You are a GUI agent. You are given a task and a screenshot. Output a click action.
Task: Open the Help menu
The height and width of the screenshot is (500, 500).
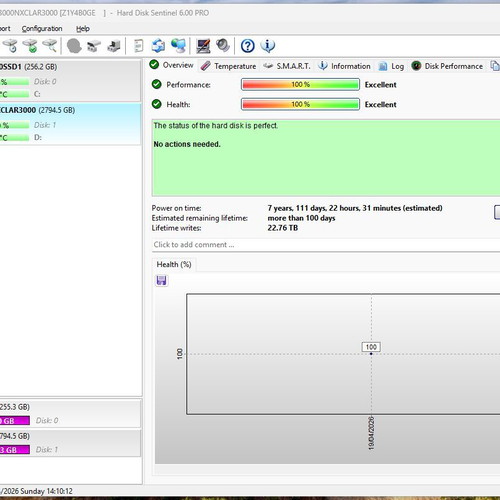[x=83, y=29]
